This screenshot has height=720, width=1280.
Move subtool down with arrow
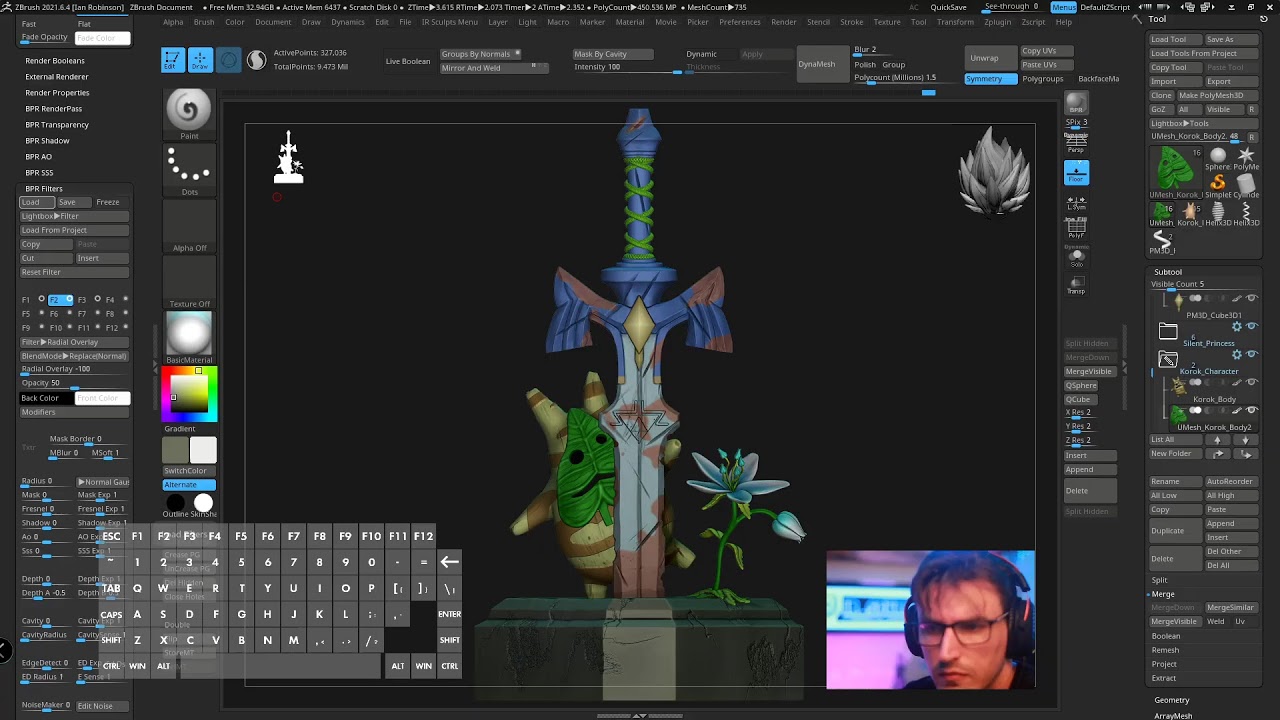click(1245, 440)
